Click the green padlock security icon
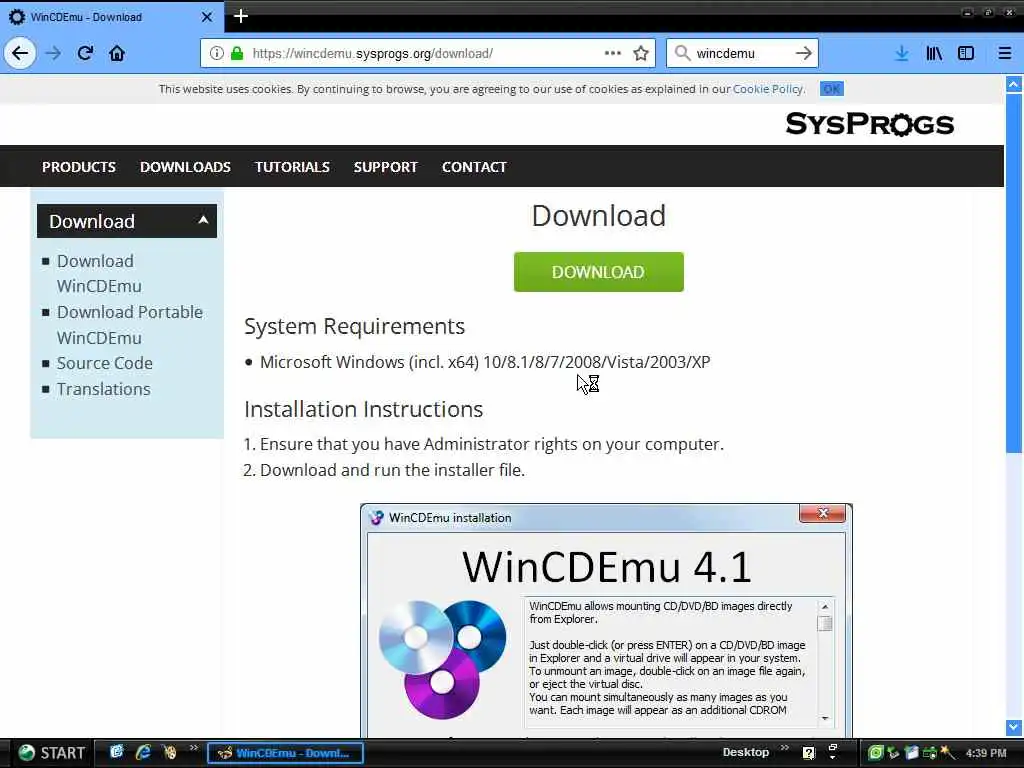1024x768 pixels. coord(237,53)
